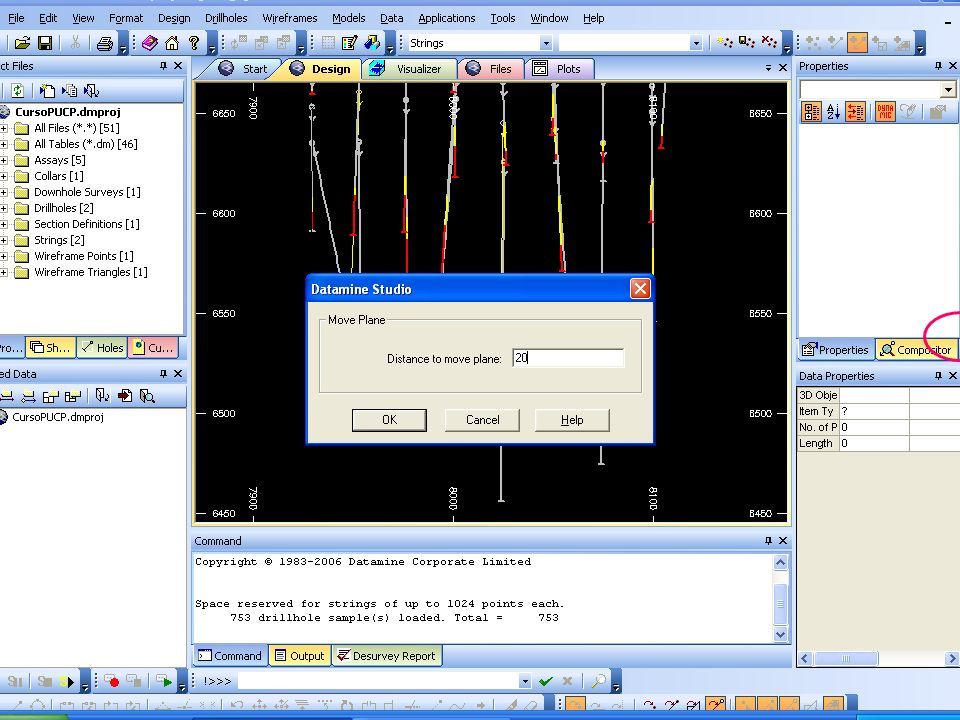Pin the Project Files panel
The height and width of the screenshot is (720, 960).
point(163,66)
